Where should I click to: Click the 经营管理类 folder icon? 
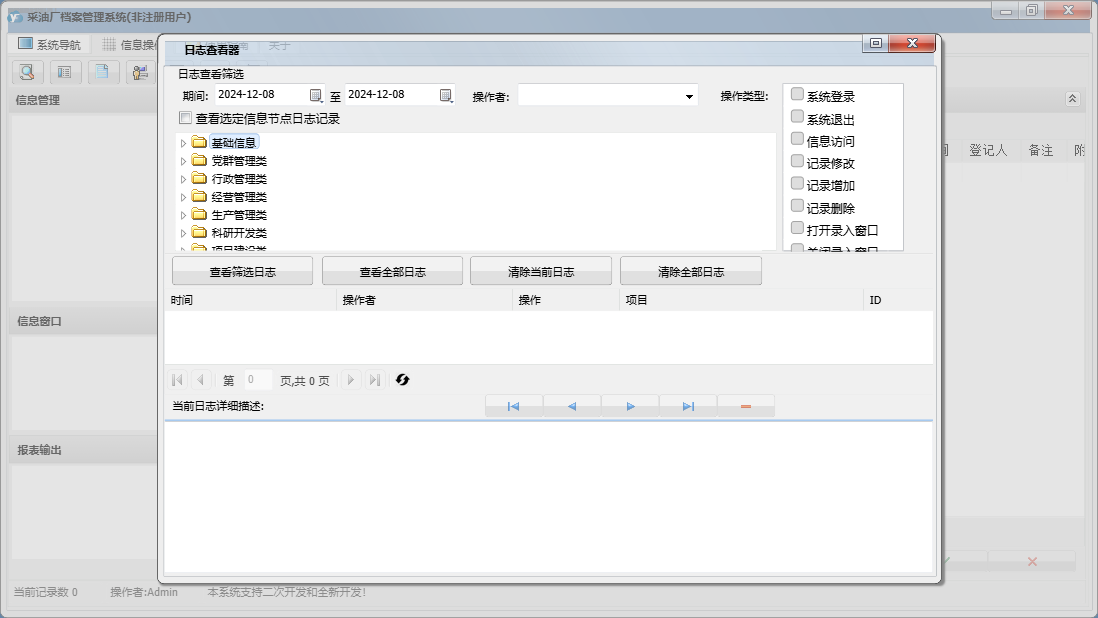click(x=199, y=197)
